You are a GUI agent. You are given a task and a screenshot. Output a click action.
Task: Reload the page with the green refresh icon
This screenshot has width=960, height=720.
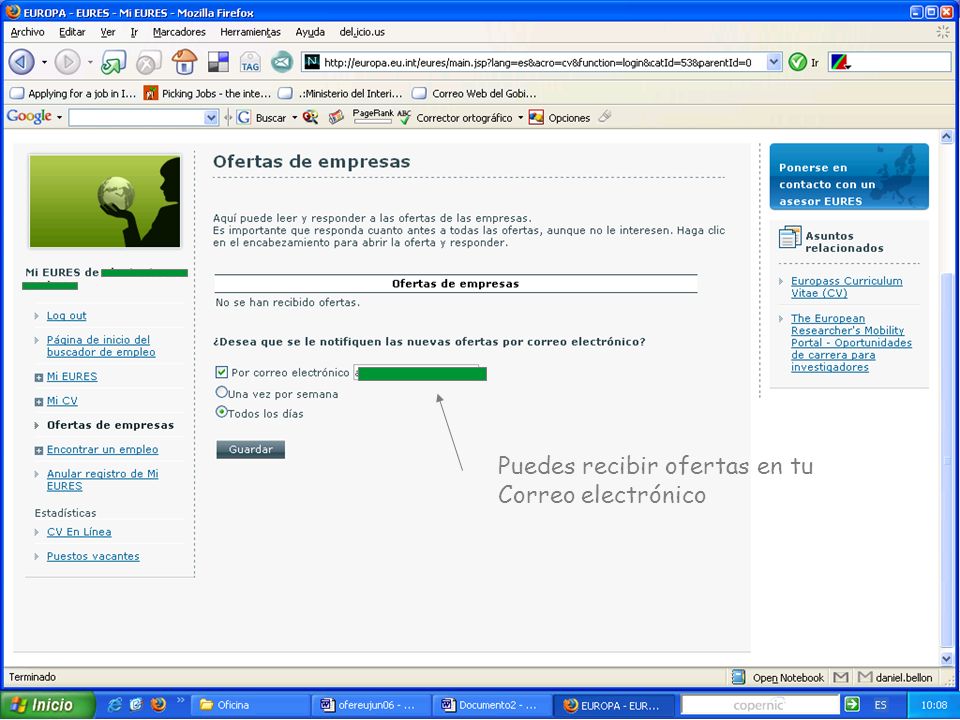pyautogui.click(x=113, y=62)
